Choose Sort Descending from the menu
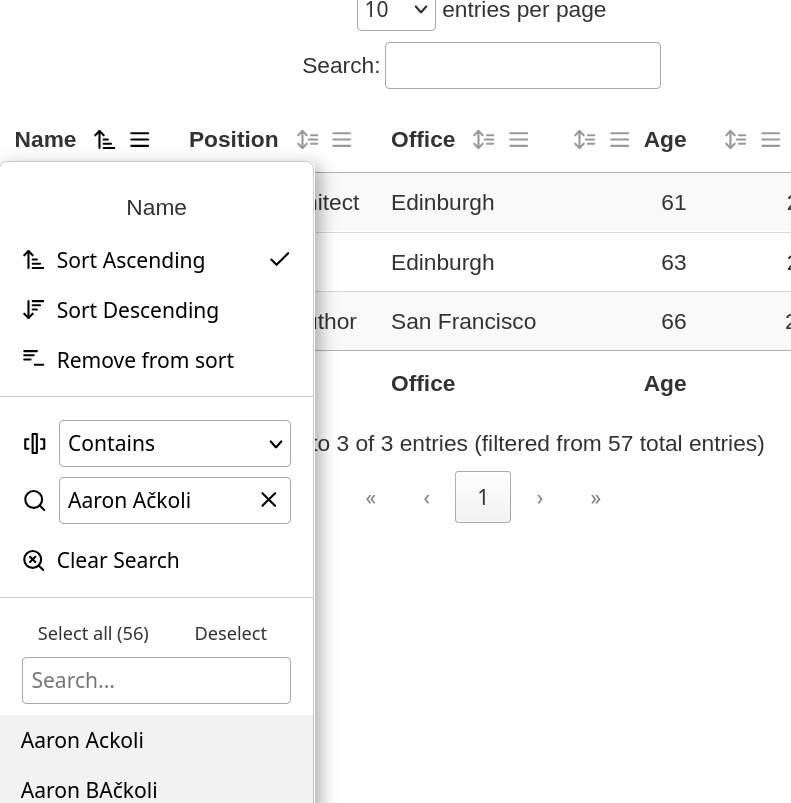 coord(138,310)
